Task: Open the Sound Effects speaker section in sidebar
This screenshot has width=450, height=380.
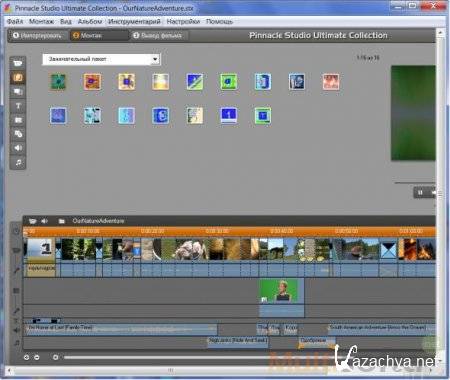Action: (18, 148)
